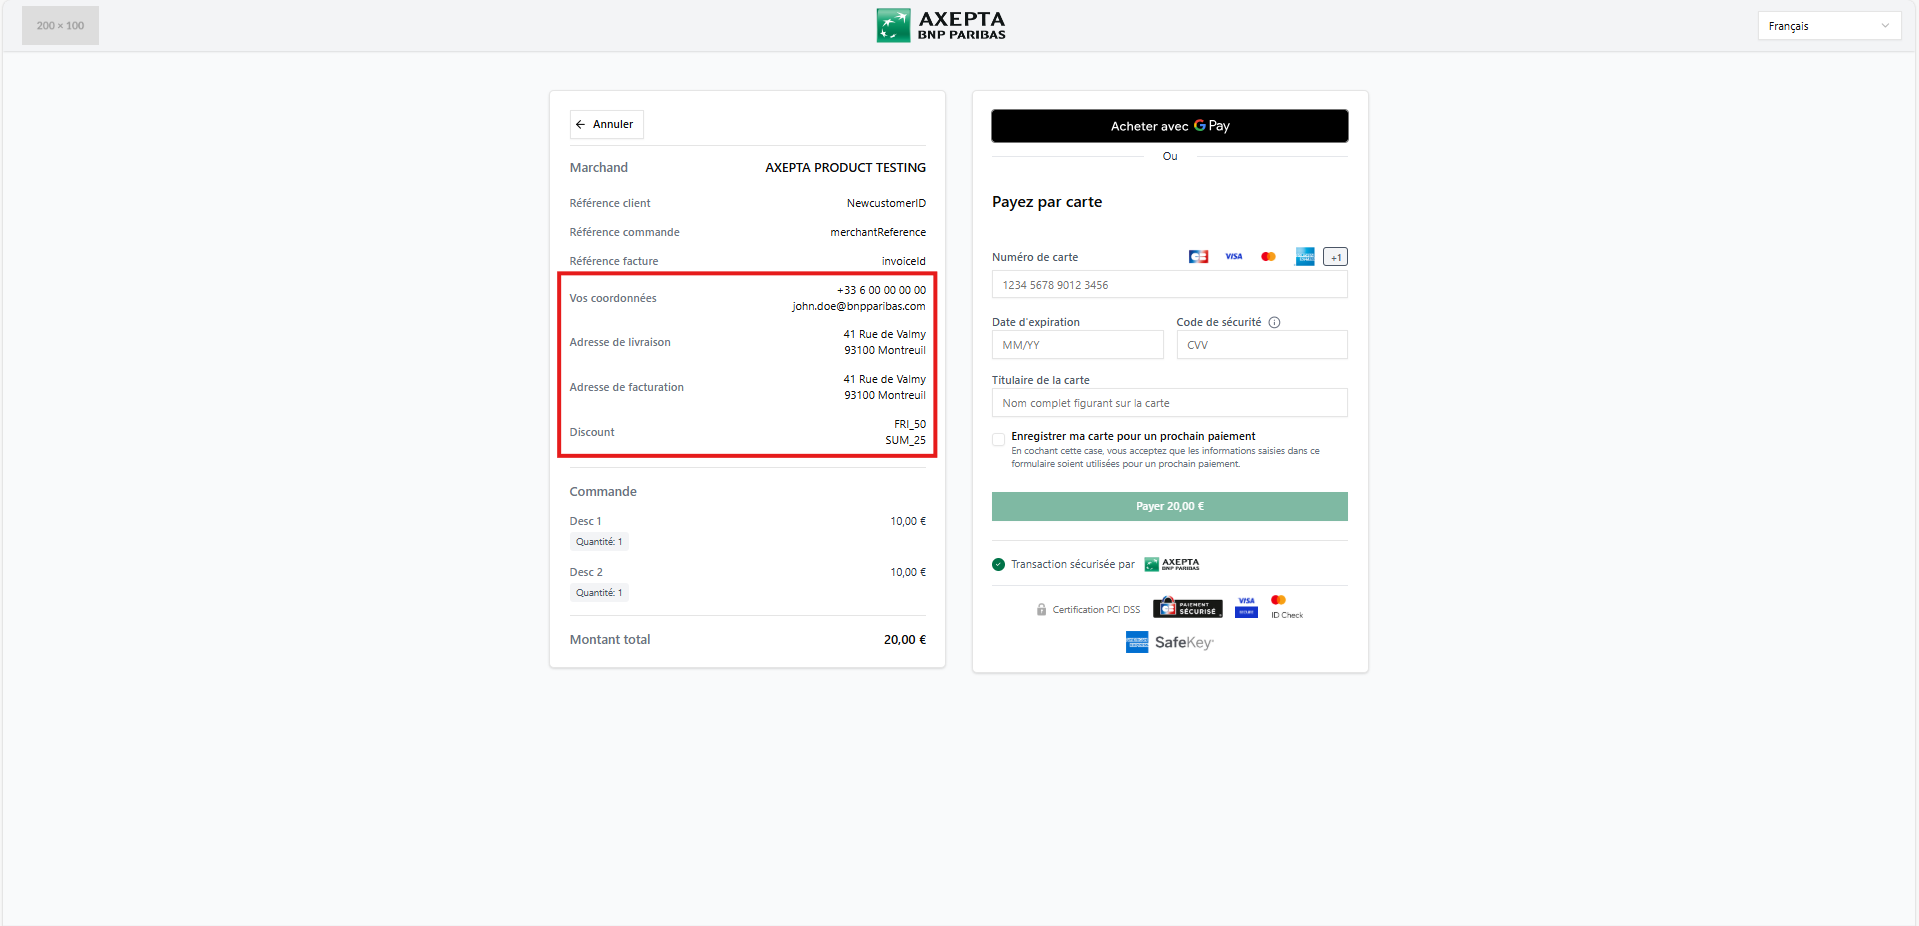Click the Mastercard ID Check badge
Image resolution: width=1919 pixels, height=926 pixels.
click(1286, 607)
